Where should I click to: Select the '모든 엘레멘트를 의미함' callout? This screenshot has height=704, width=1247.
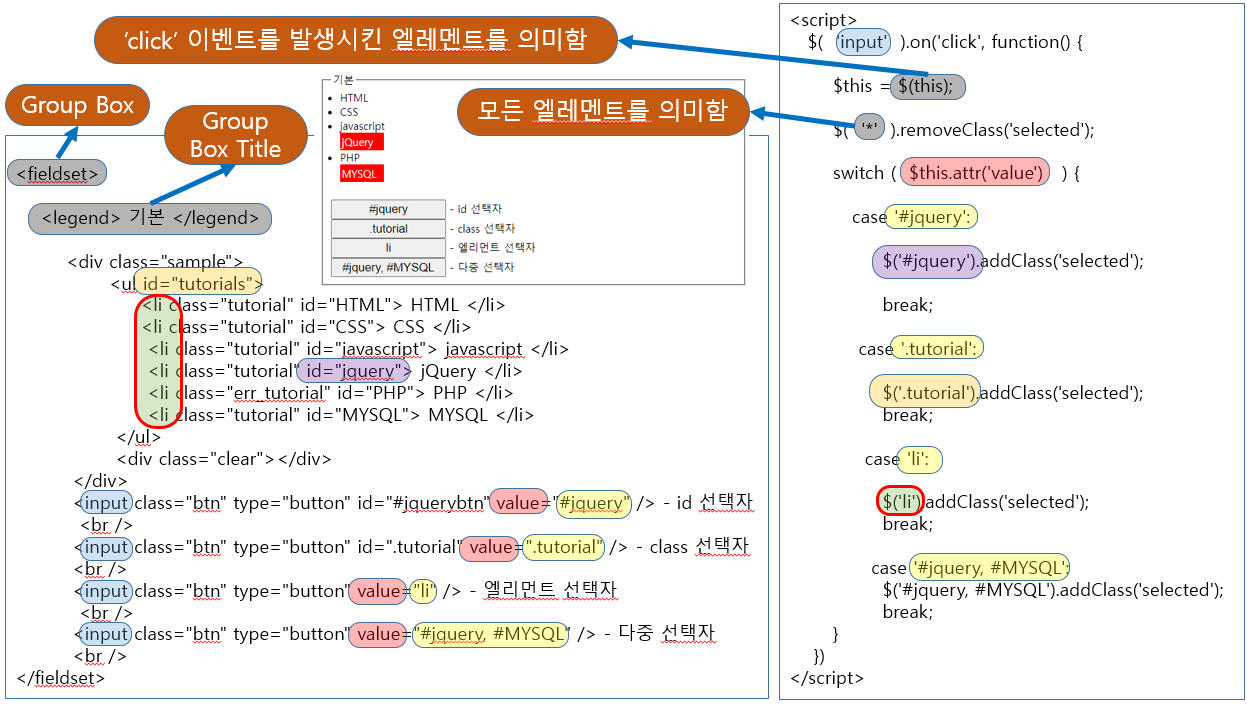(x=603, y=111)
